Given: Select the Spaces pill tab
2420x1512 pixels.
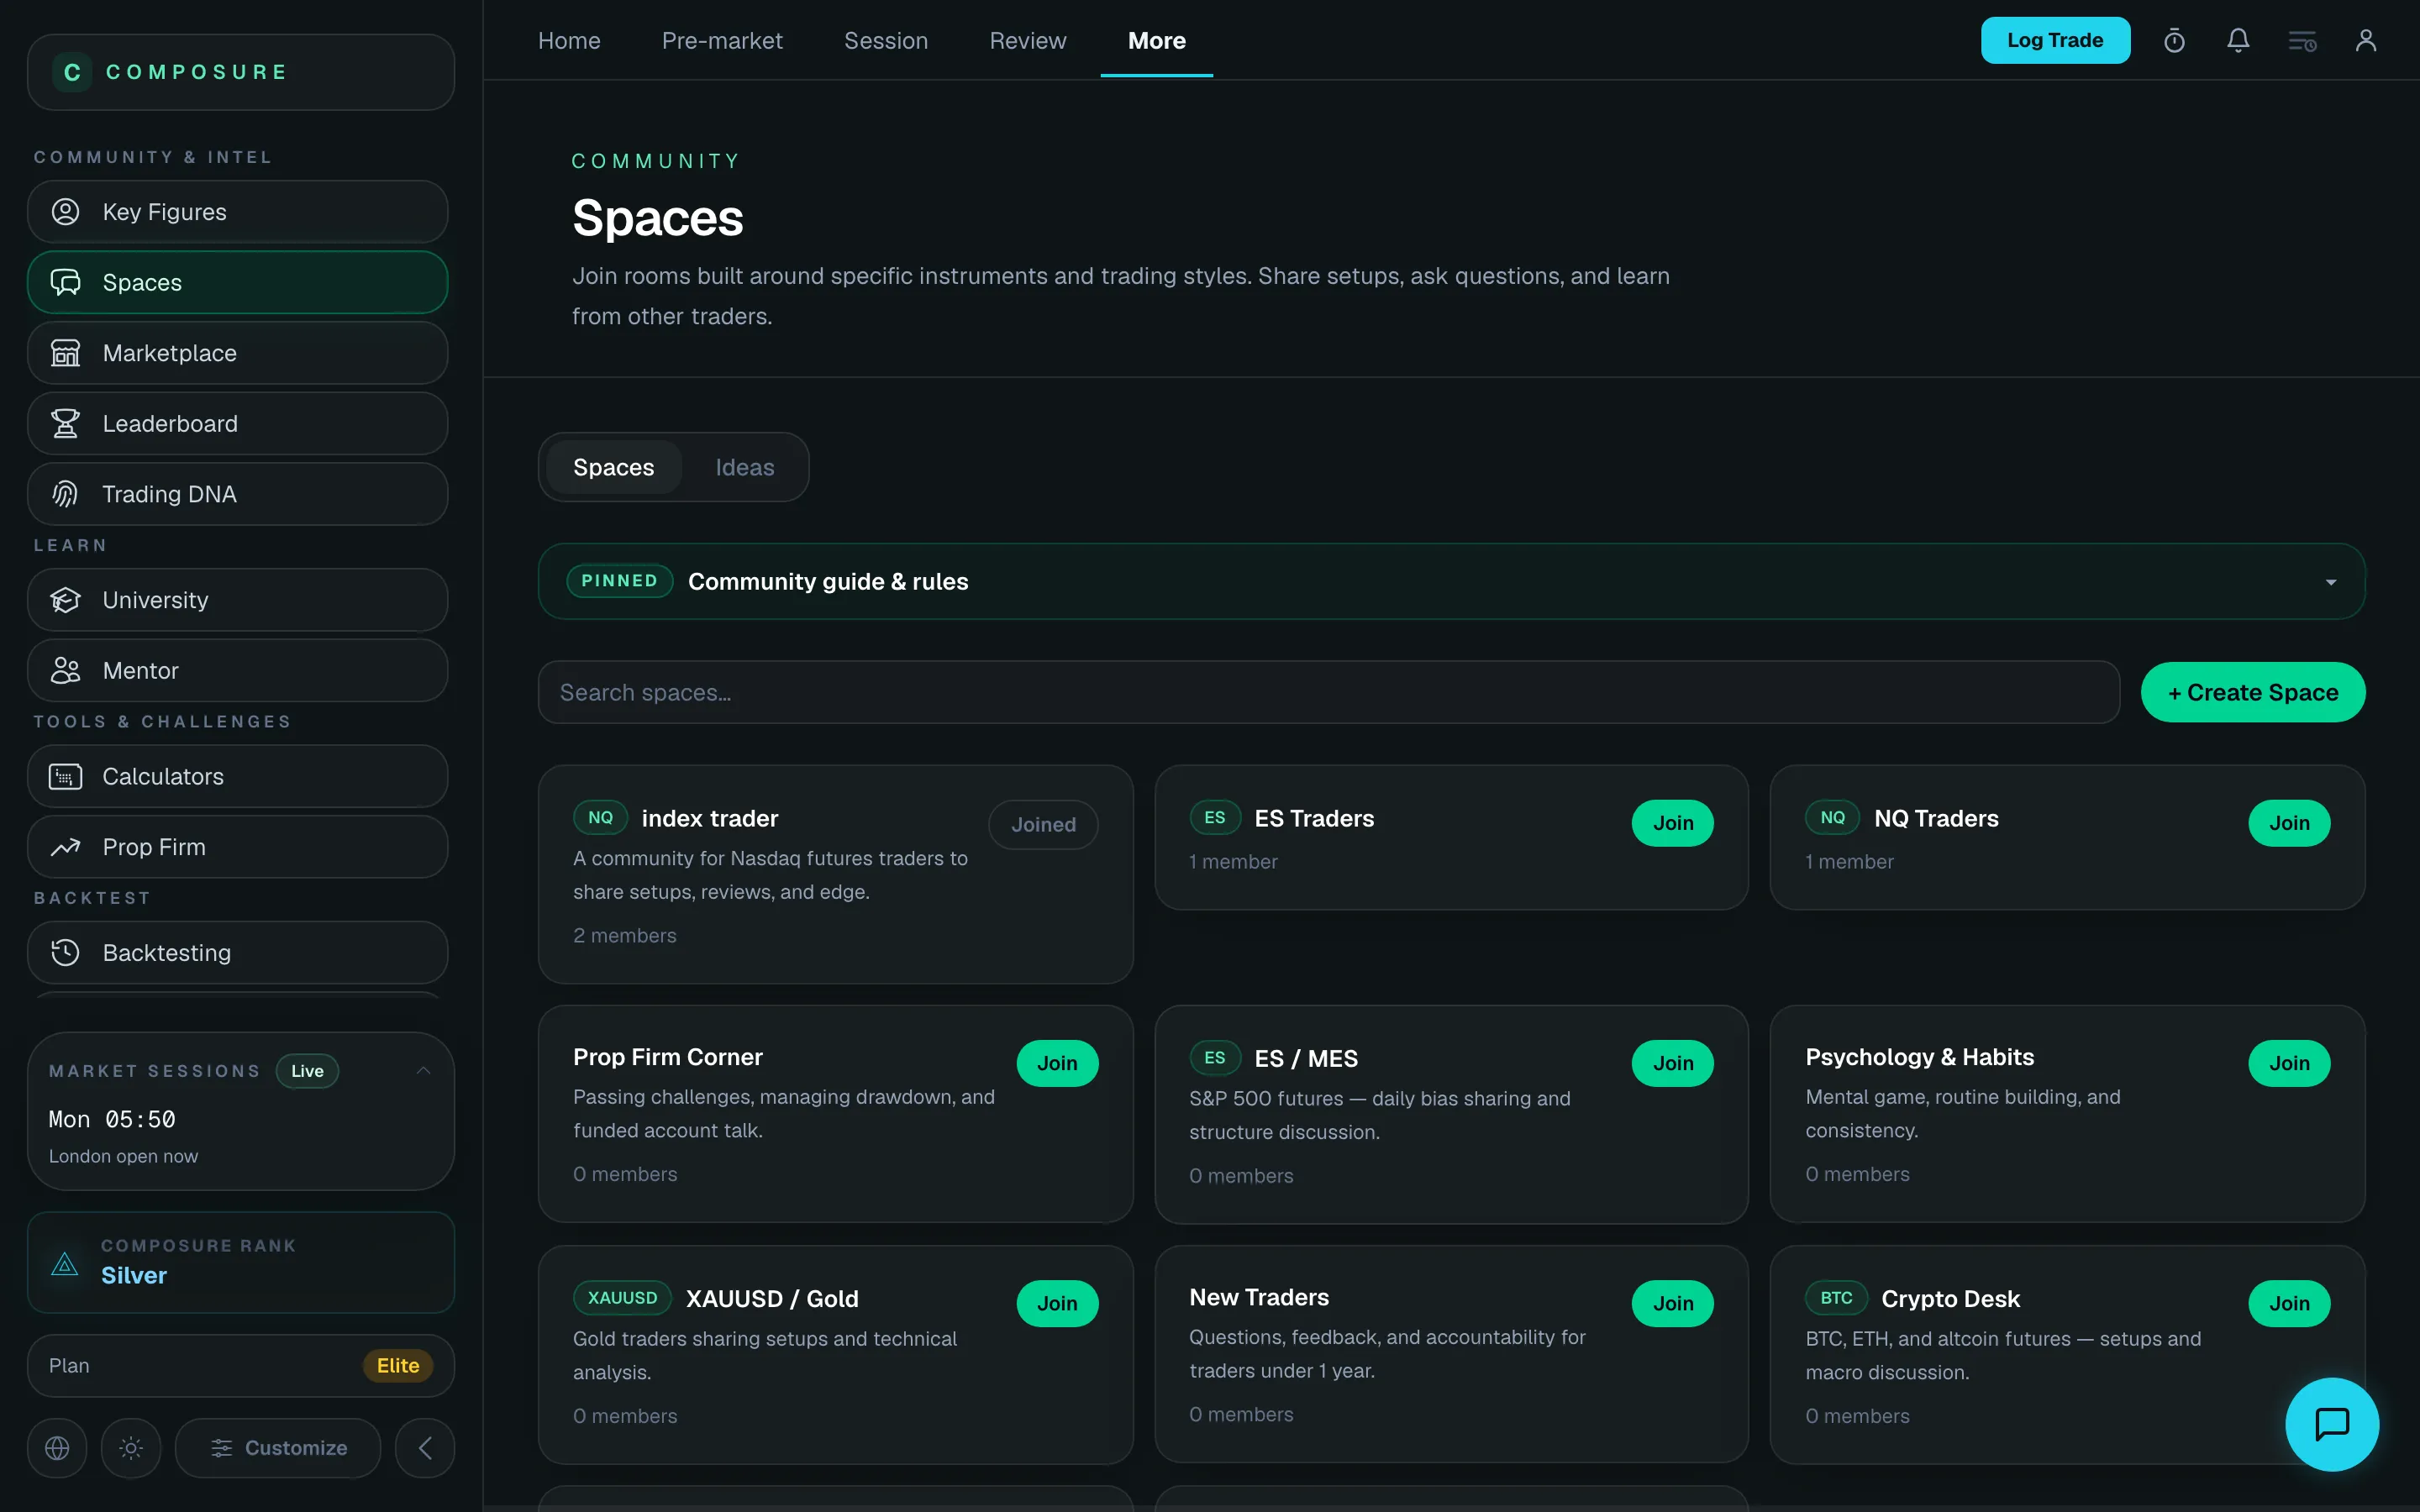Looking at the screenshot, I should tap(613, 467).
